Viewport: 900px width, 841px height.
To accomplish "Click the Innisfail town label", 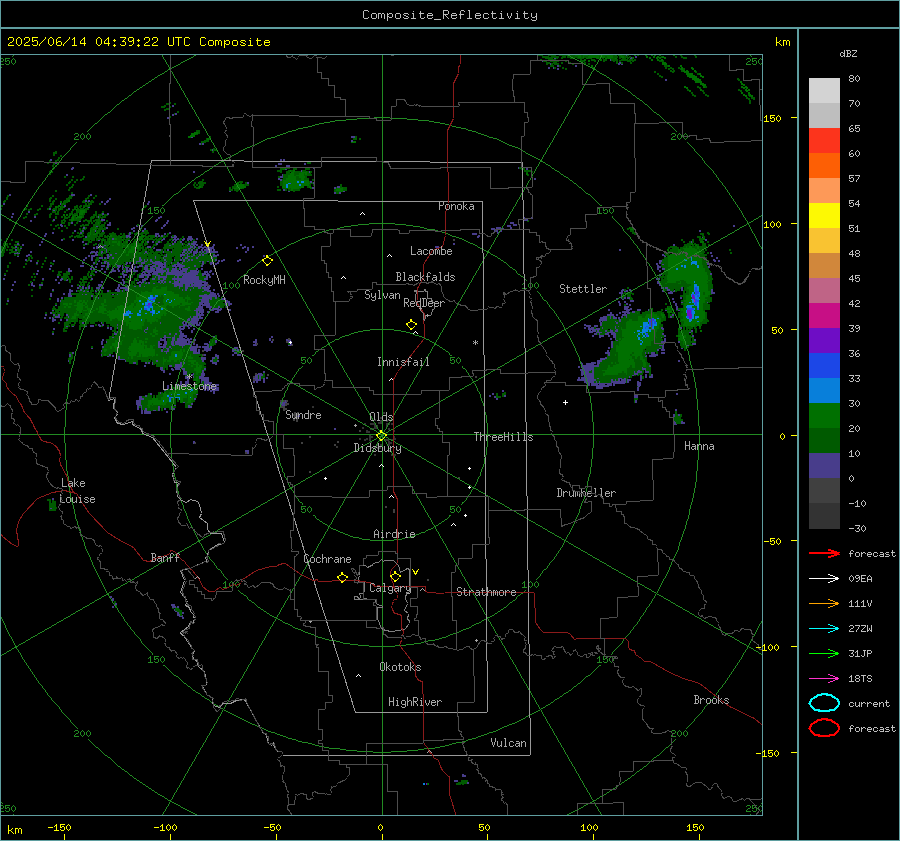I will tap(403, 362).
